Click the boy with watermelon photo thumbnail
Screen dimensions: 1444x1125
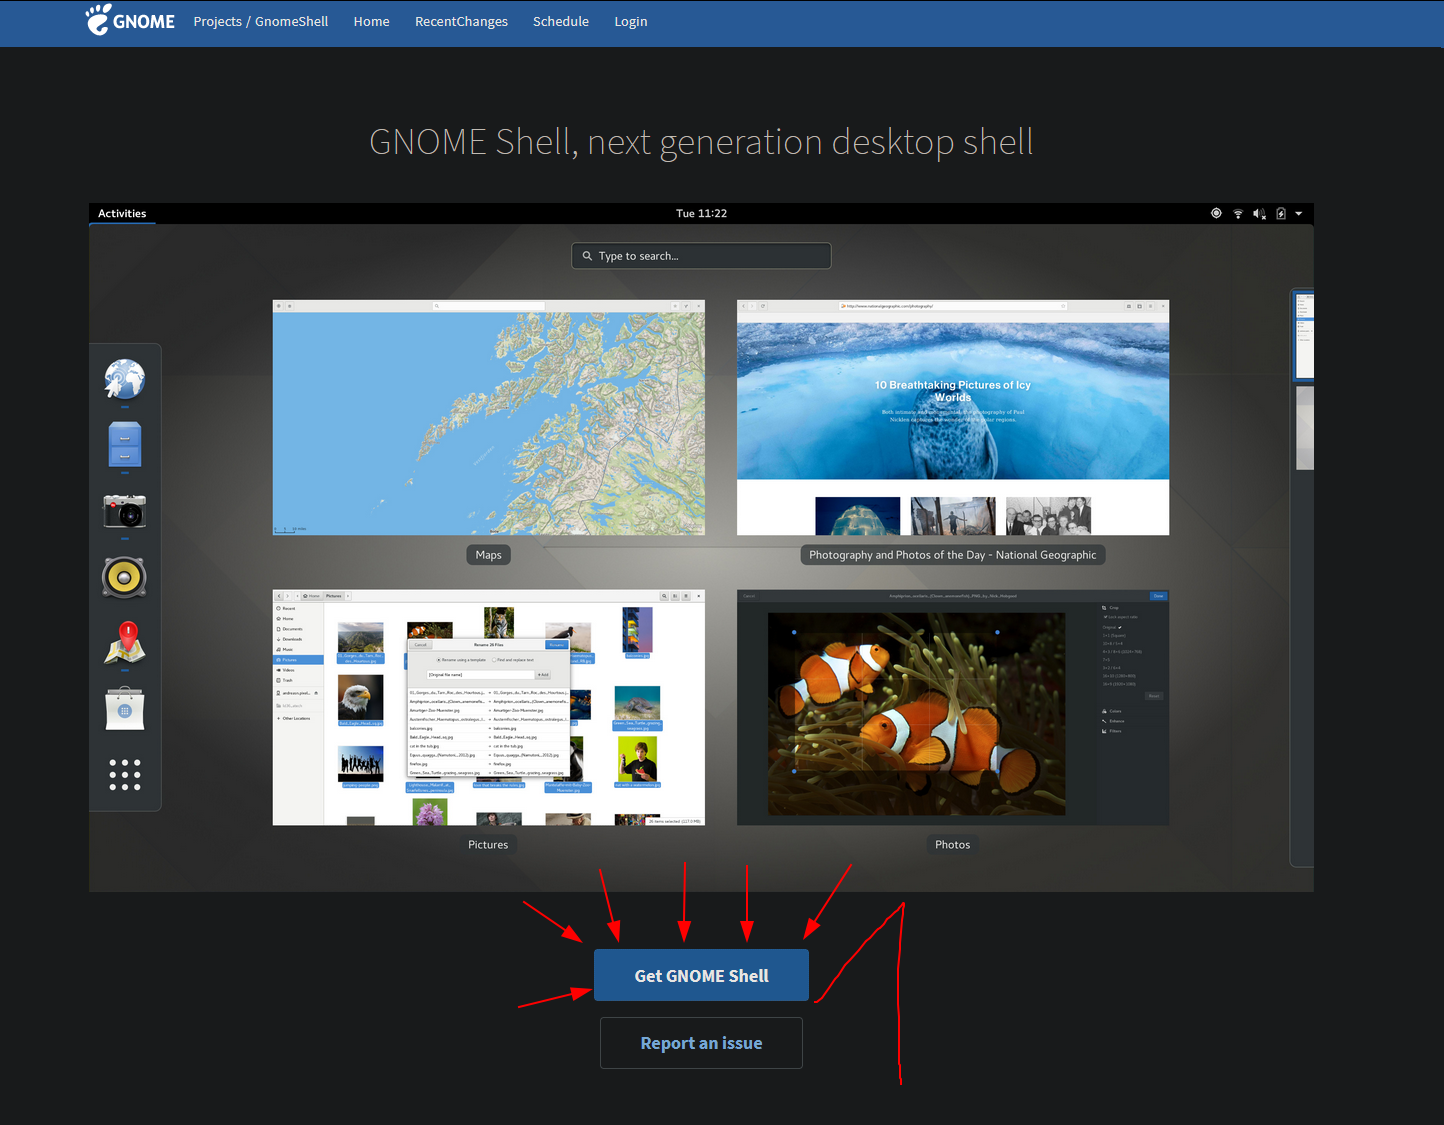point(637,760)
